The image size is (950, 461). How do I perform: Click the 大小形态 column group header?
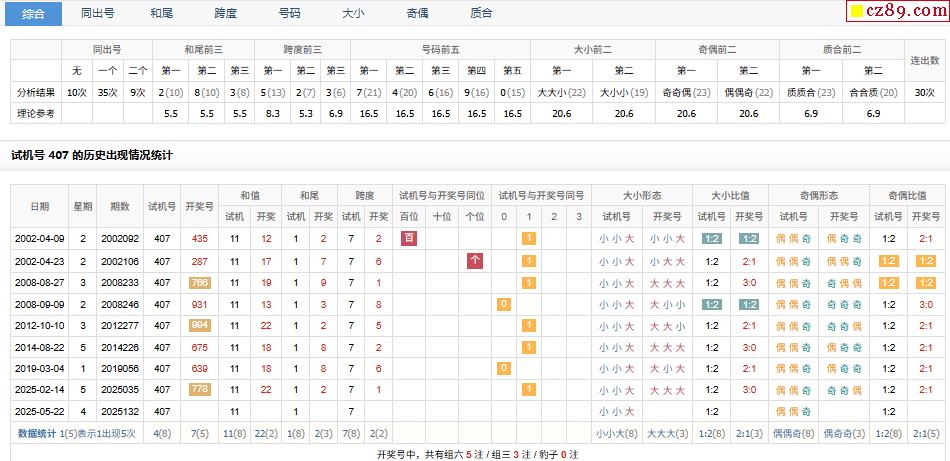(642, 196)
